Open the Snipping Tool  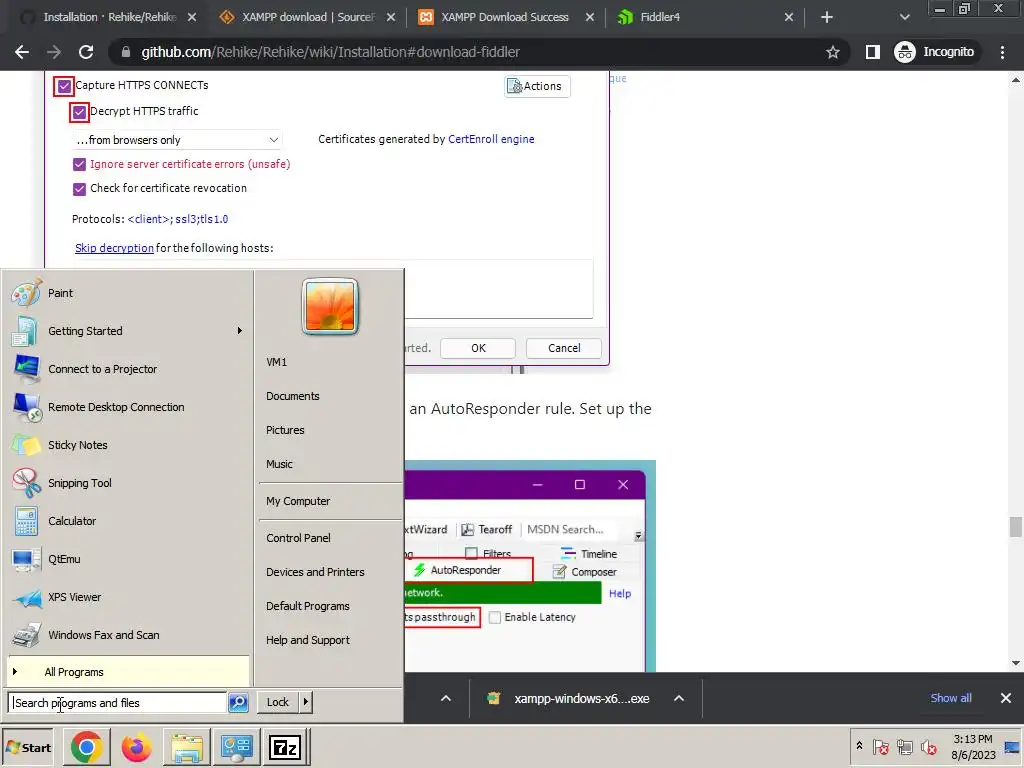click(x=80, y=483)
